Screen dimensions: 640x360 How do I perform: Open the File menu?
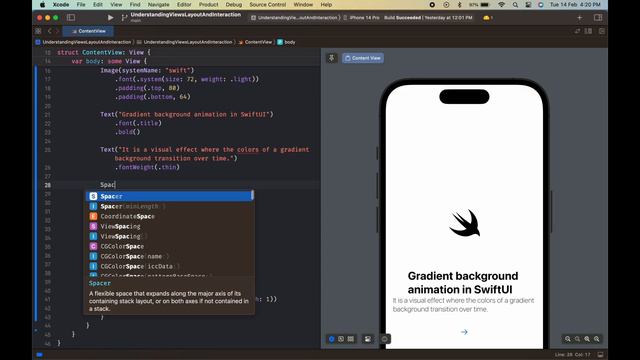(81, 4)
